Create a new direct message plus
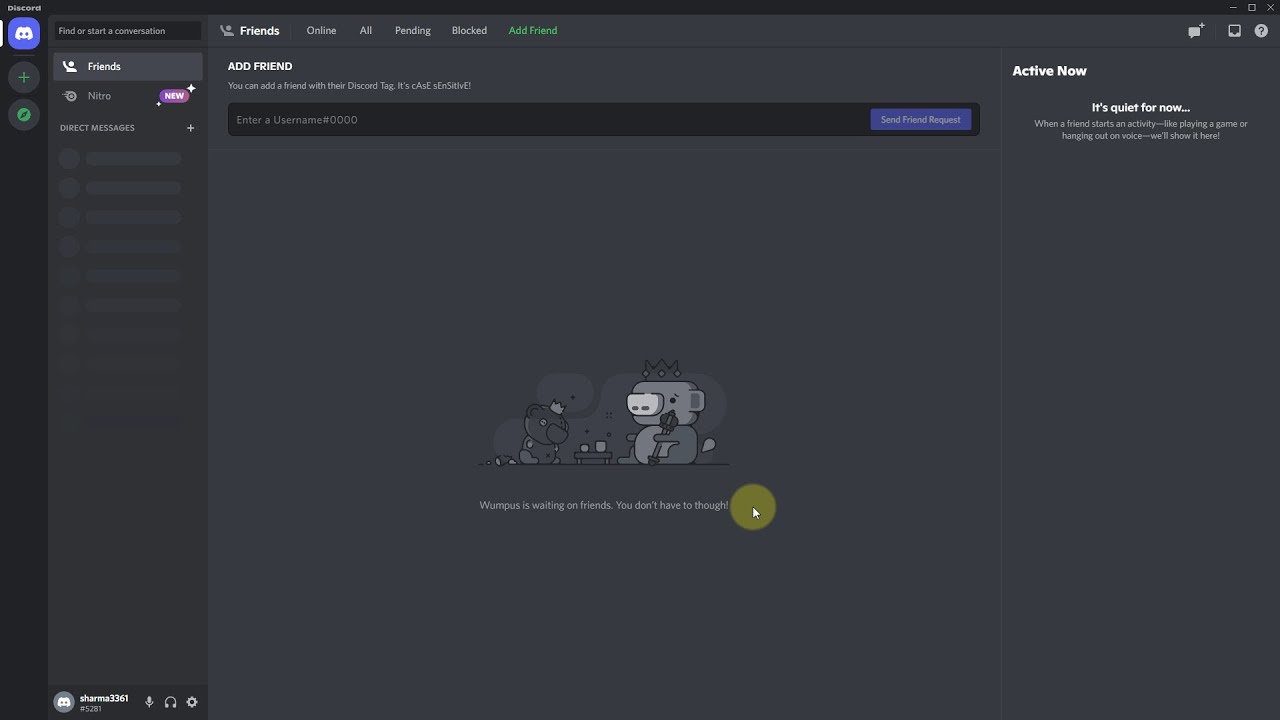 (x=190, y=128)
